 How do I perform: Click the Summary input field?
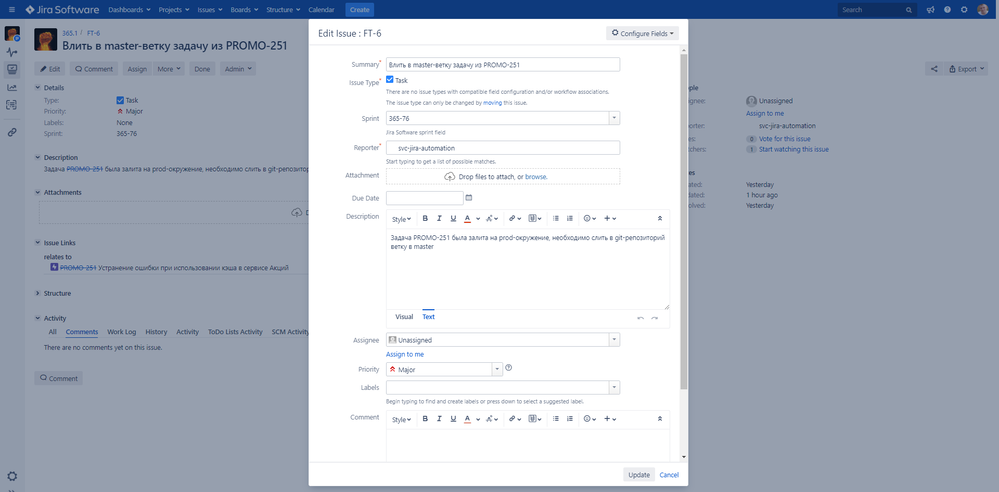[x=503, y=64]
